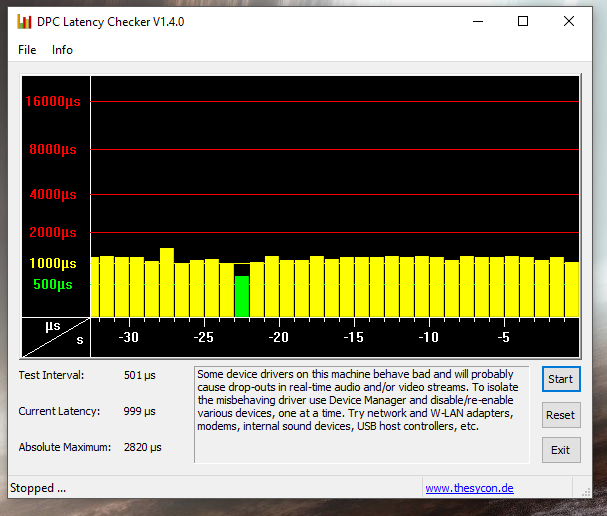Click the Reset button

[x=561, y=415]
